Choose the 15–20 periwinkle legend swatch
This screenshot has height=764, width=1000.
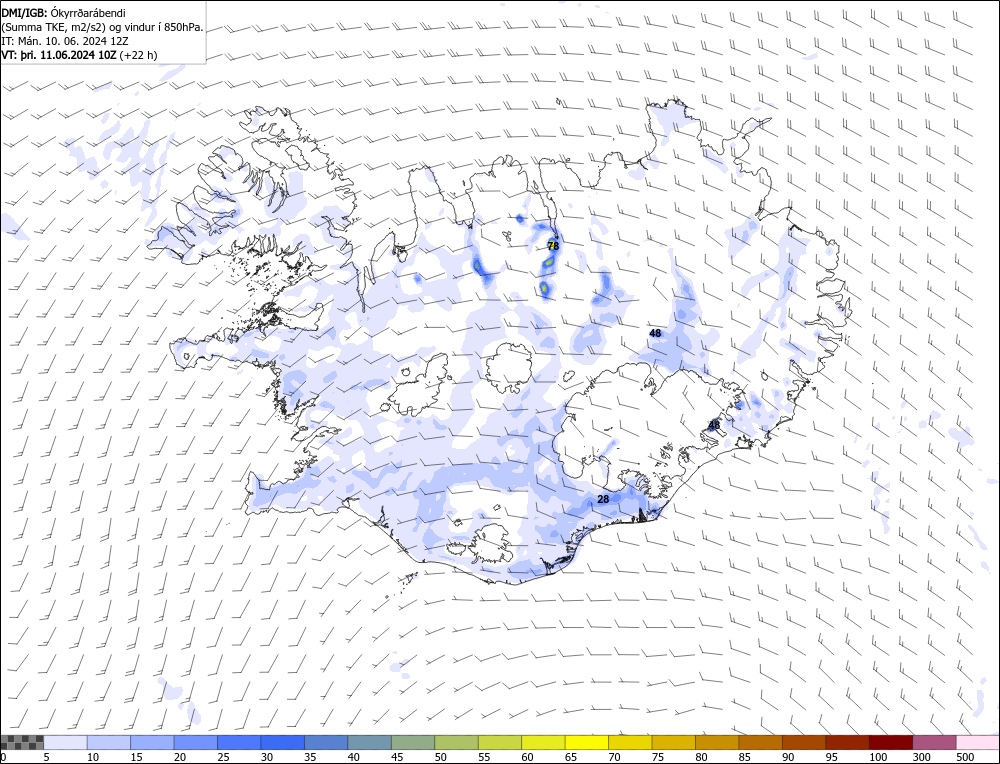[152, 742]
